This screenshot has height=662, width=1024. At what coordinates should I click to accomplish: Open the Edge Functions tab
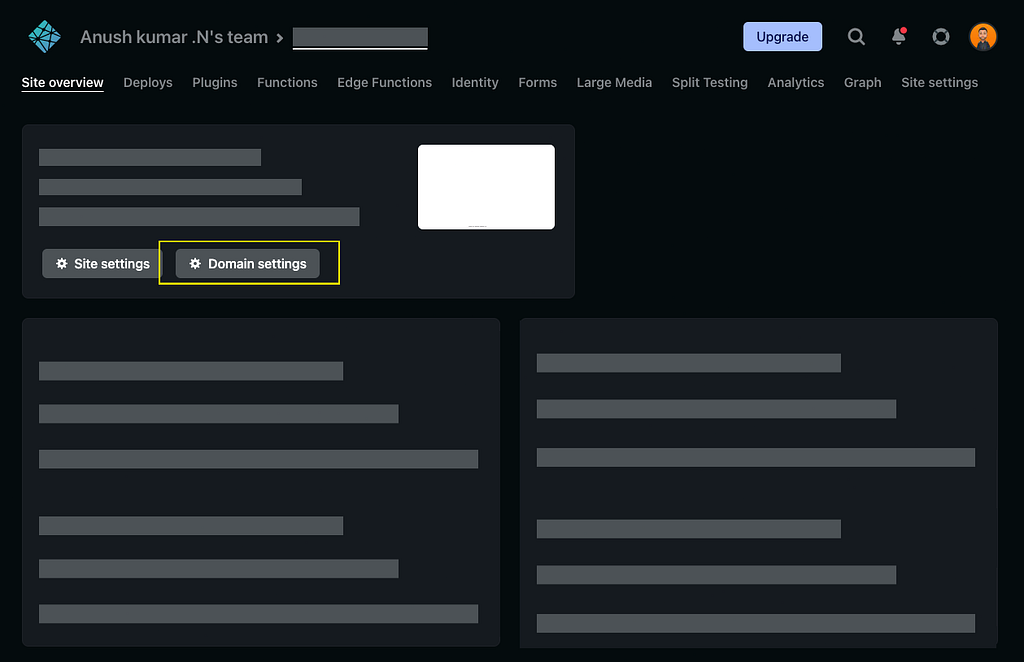(x=385, y=82)
